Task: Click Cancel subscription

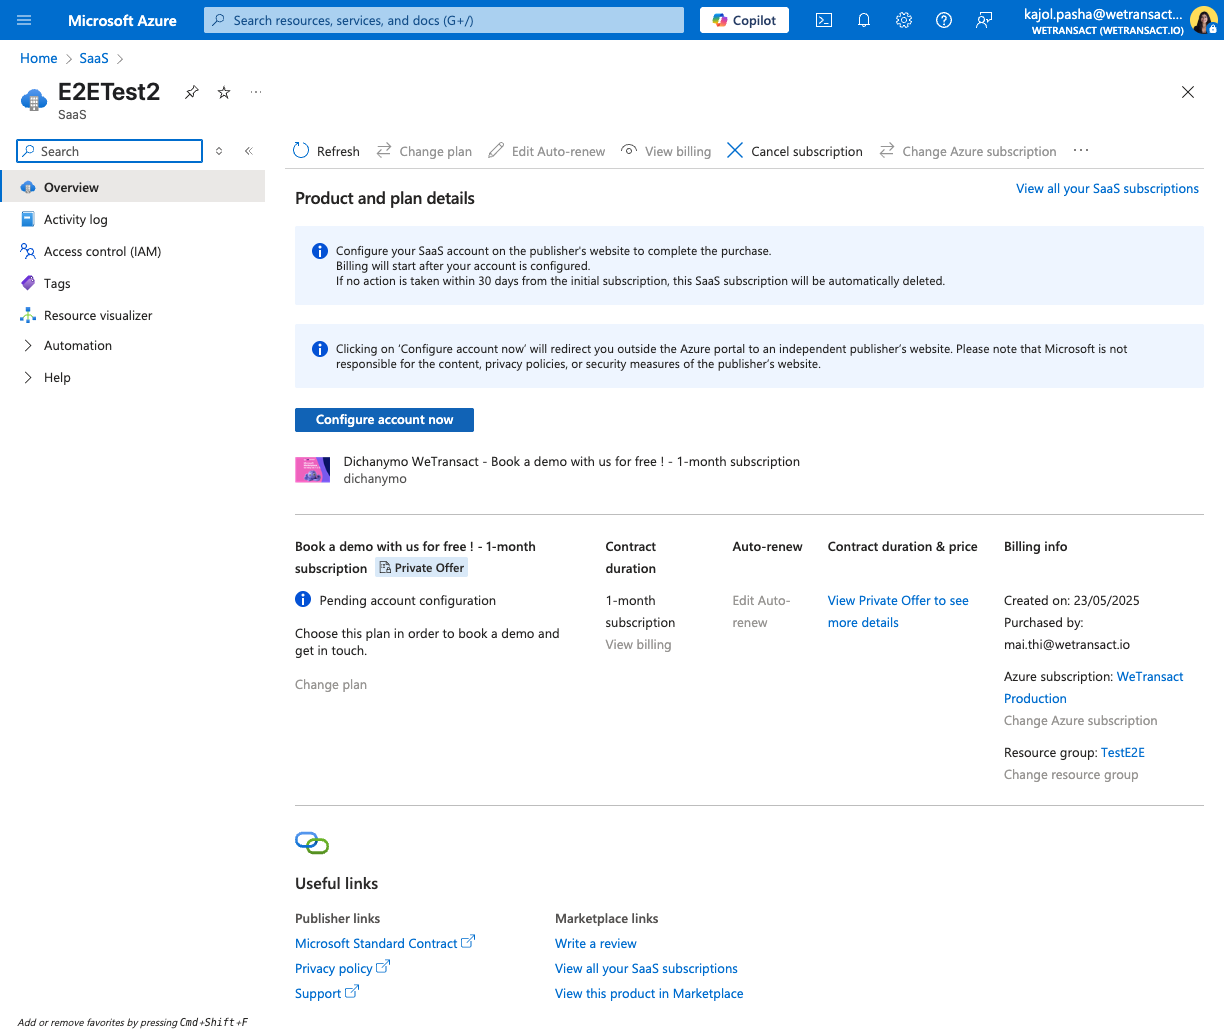Action: [795, 151]
